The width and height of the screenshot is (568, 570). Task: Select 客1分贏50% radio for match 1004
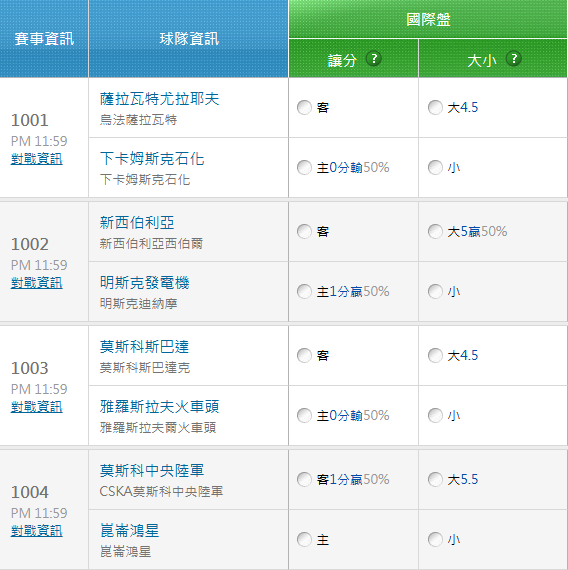(304, 479)
